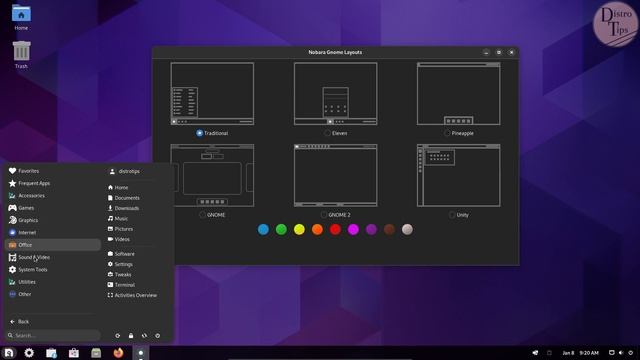Pick the orange accent color
Screen dimensions: 640x360
(317, 229)
